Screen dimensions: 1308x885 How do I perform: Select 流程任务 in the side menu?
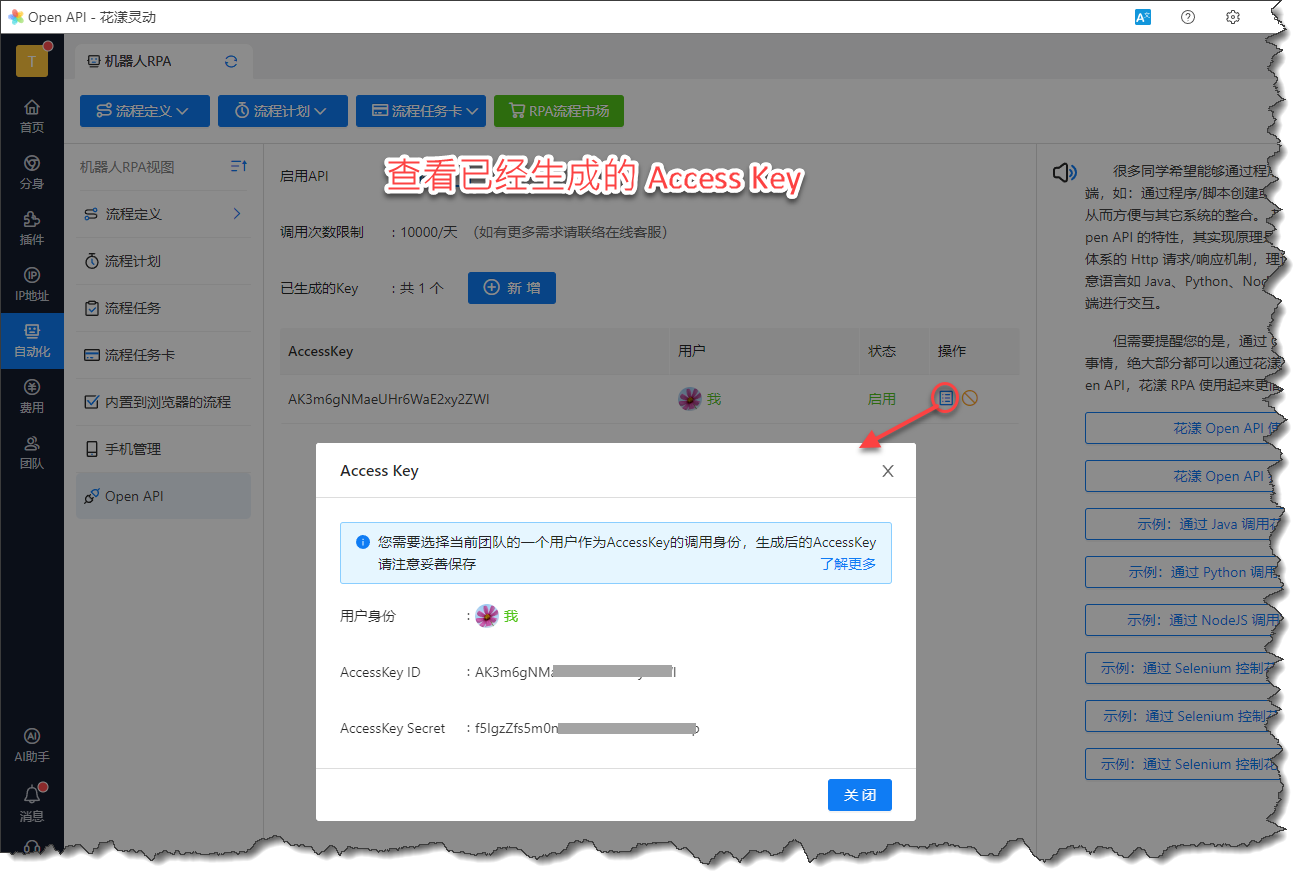click(164, 308)
